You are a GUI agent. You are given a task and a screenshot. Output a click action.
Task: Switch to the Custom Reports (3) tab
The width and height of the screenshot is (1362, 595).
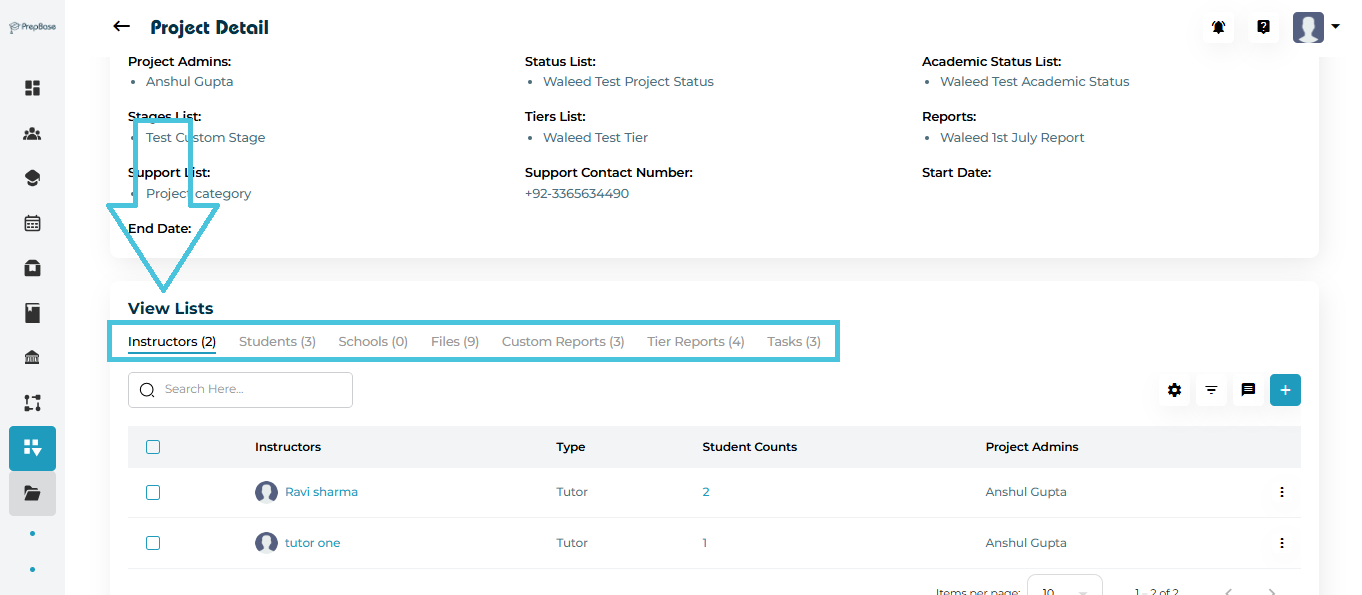[x=563, y=341]
